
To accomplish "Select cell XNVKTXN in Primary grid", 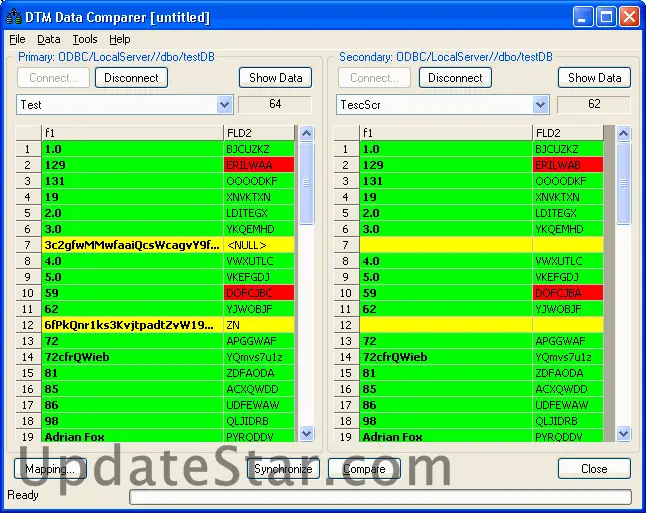I will [259, 197].
